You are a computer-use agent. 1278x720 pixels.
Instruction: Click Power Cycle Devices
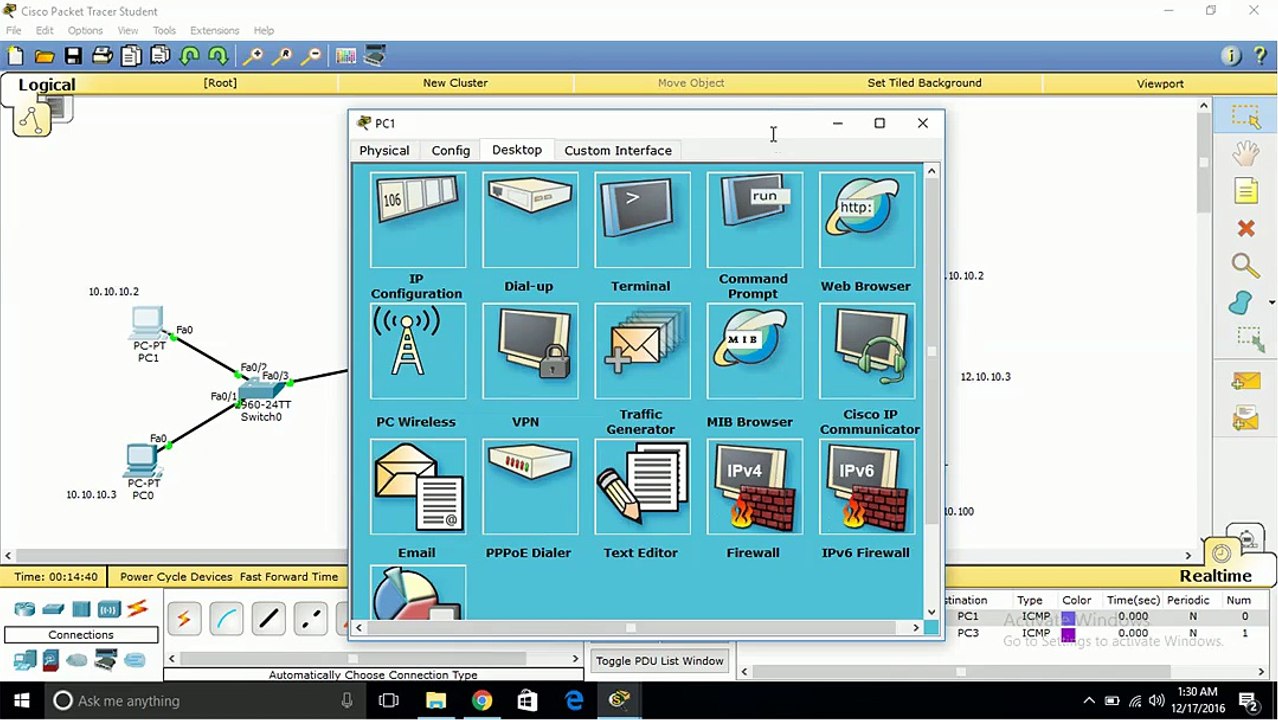[176, 577]
